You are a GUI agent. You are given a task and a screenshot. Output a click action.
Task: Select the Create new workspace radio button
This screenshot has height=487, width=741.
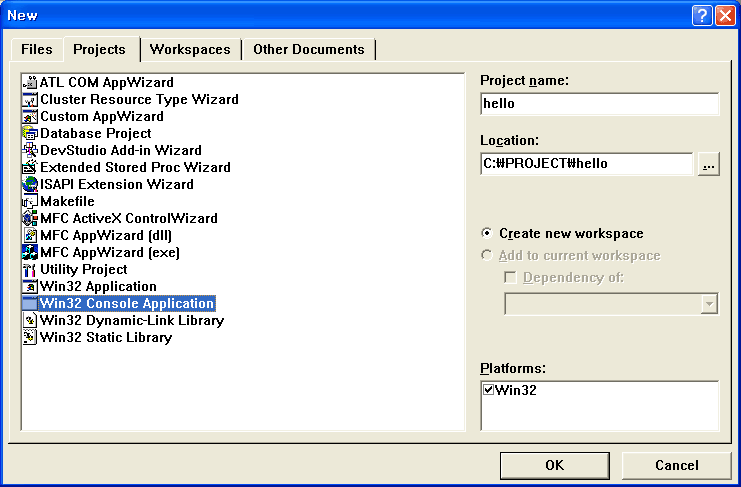point(487,233)
